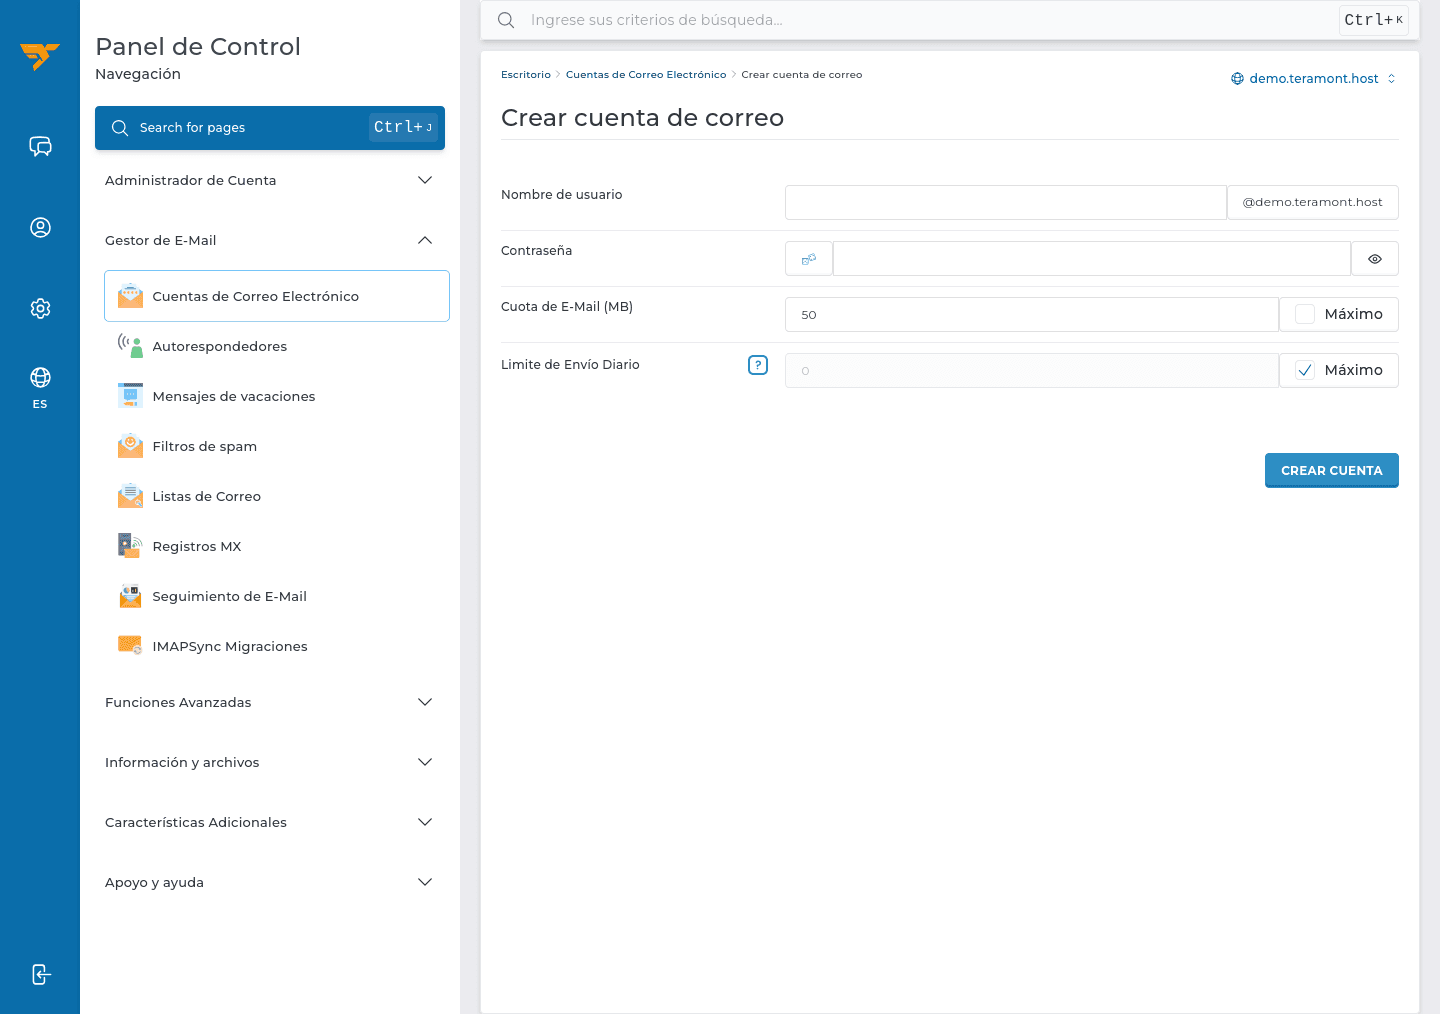
Task: Show password with the eye icon
Action: pyautogui.click(x=1375, y=259)
